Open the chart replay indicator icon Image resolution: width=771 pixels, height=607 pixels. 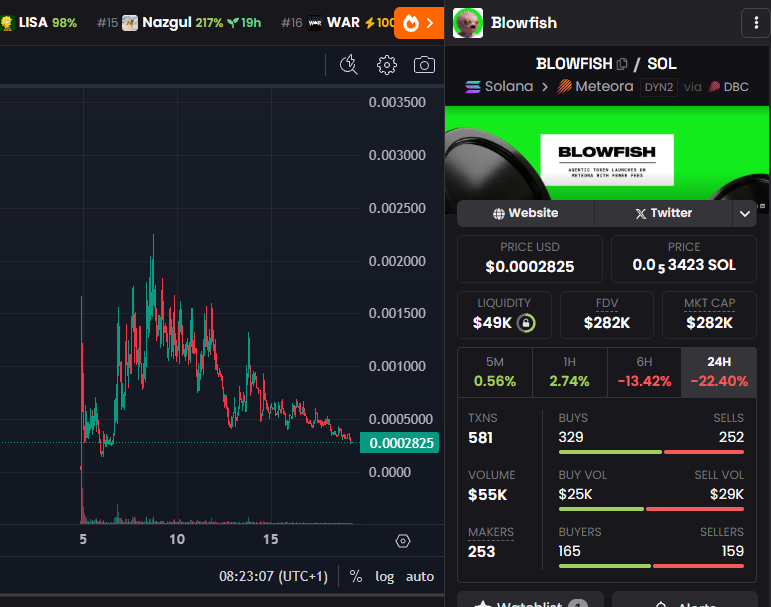(349, 64)
